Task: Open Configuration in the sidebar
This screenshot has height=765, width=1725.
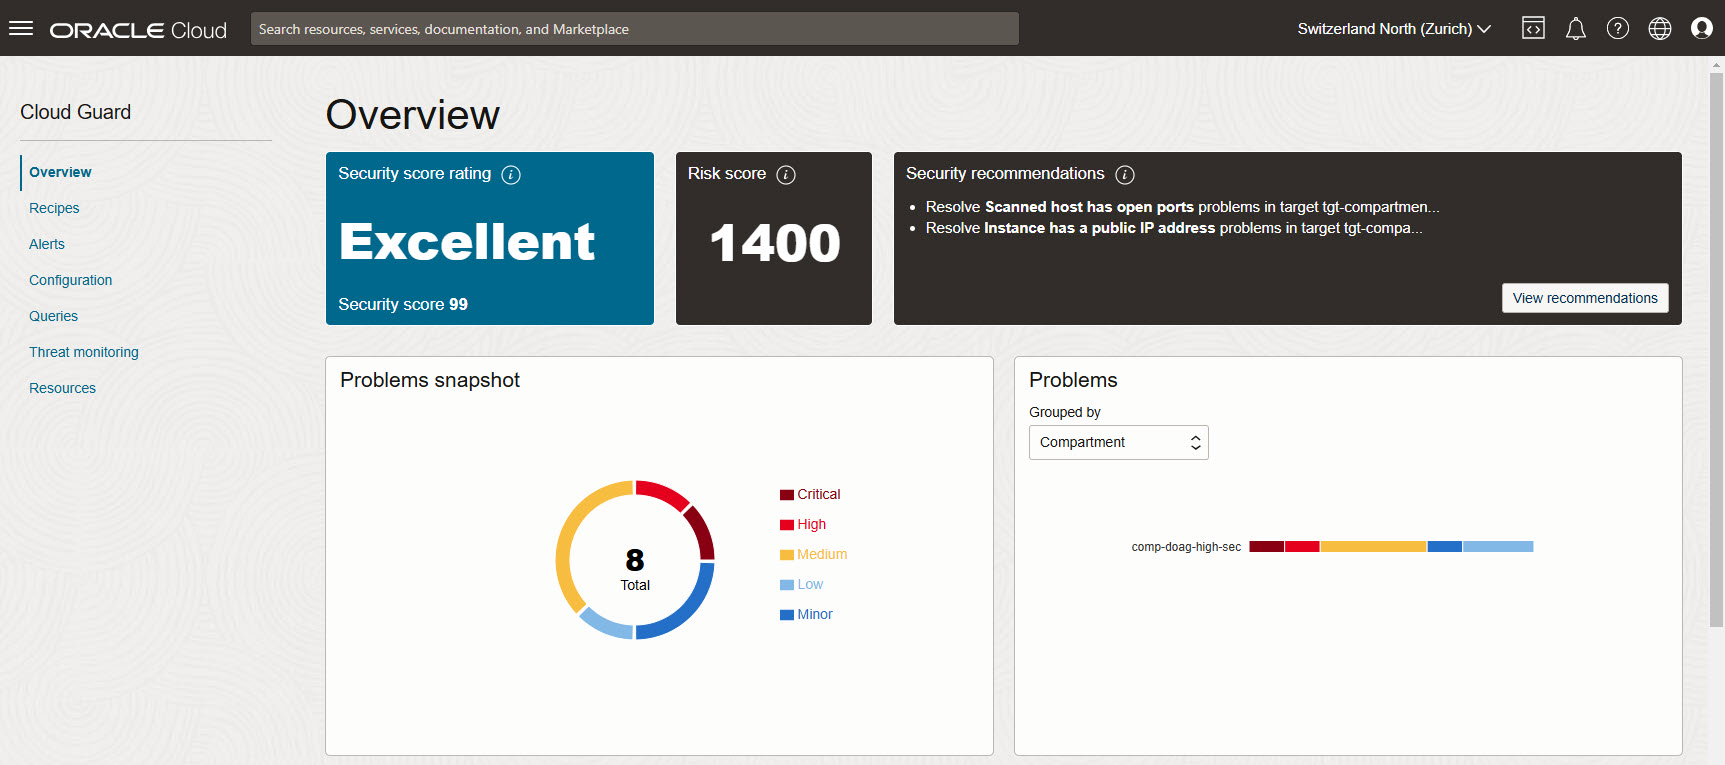Action: tap(70, 280)
